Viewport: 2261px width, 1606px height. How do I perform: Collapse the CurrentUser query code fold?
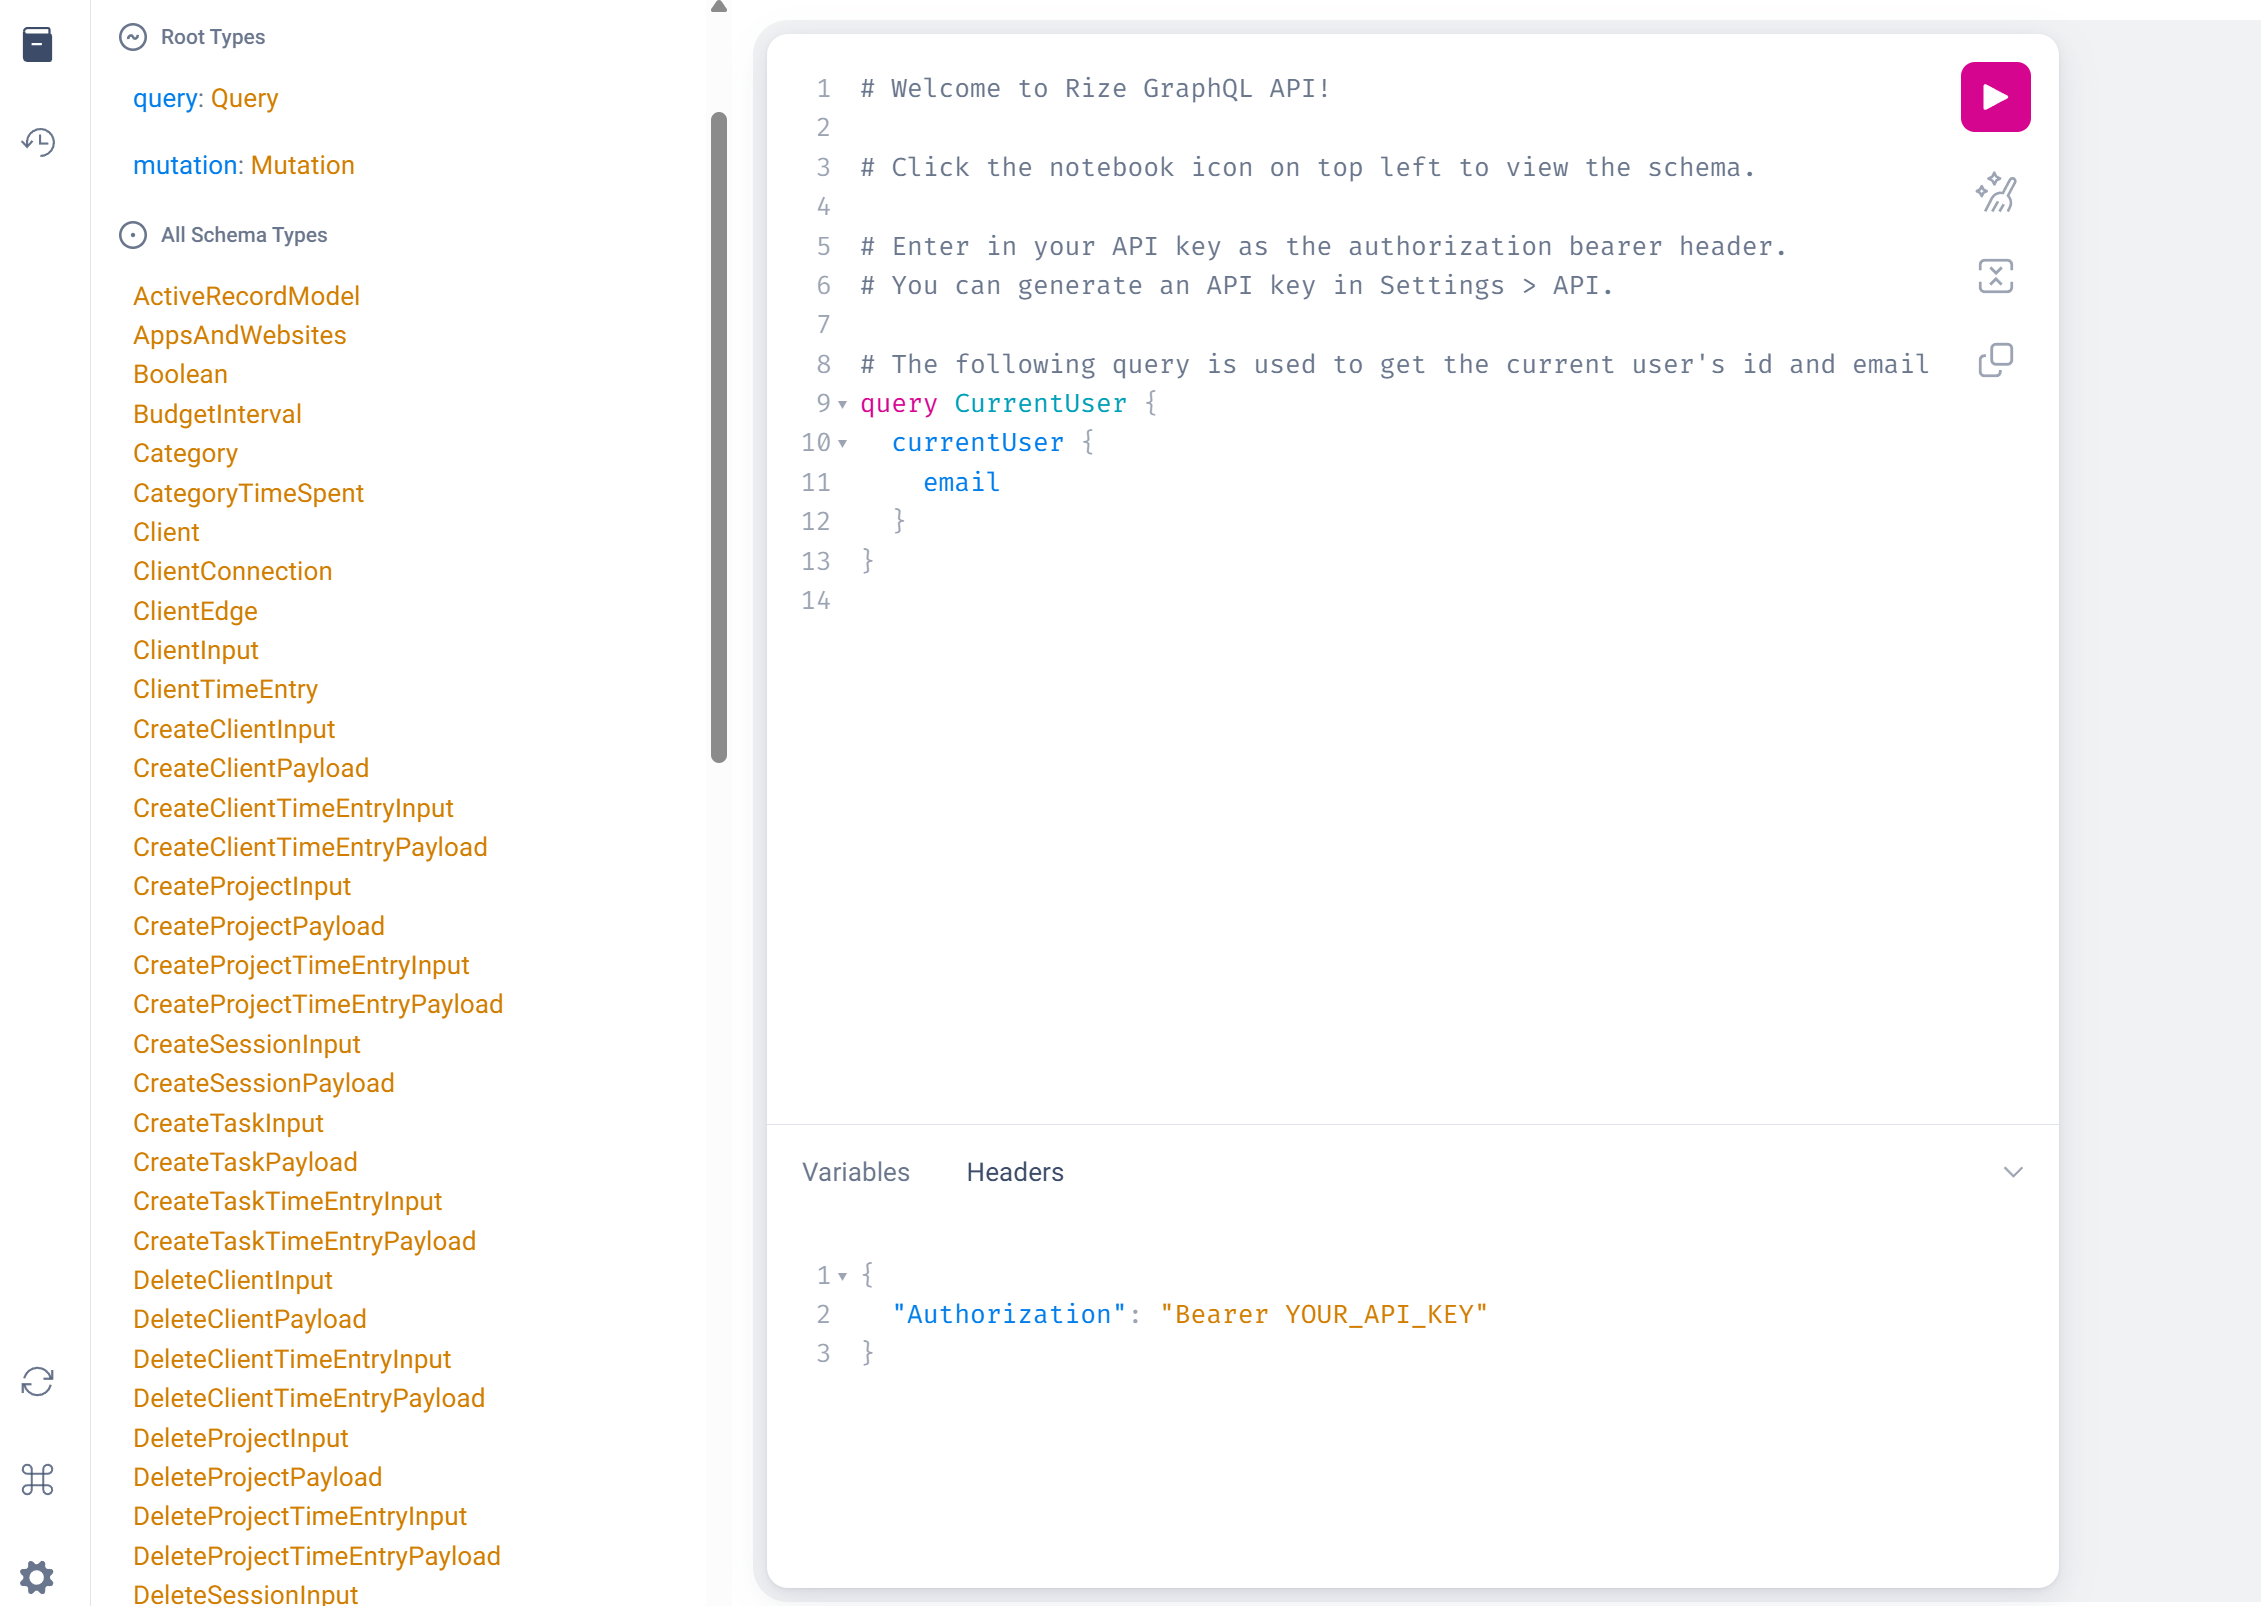tap(843, 404)
